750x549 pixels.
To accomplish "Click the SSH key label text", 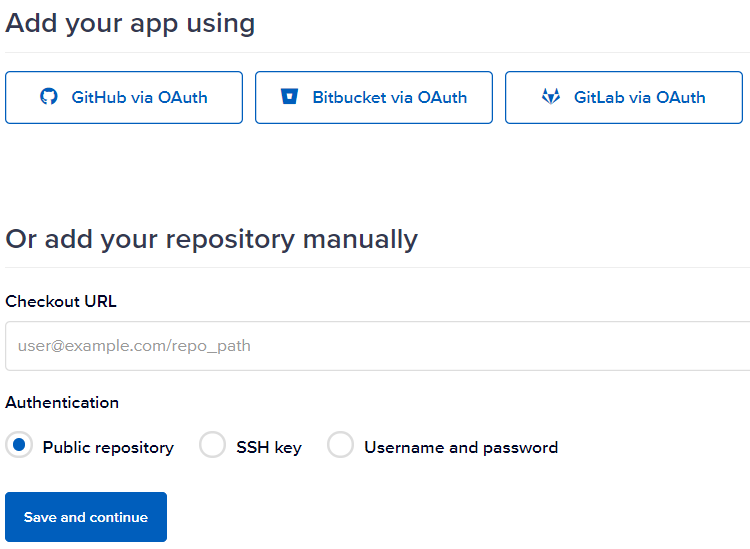I will (x=269, y=448).
